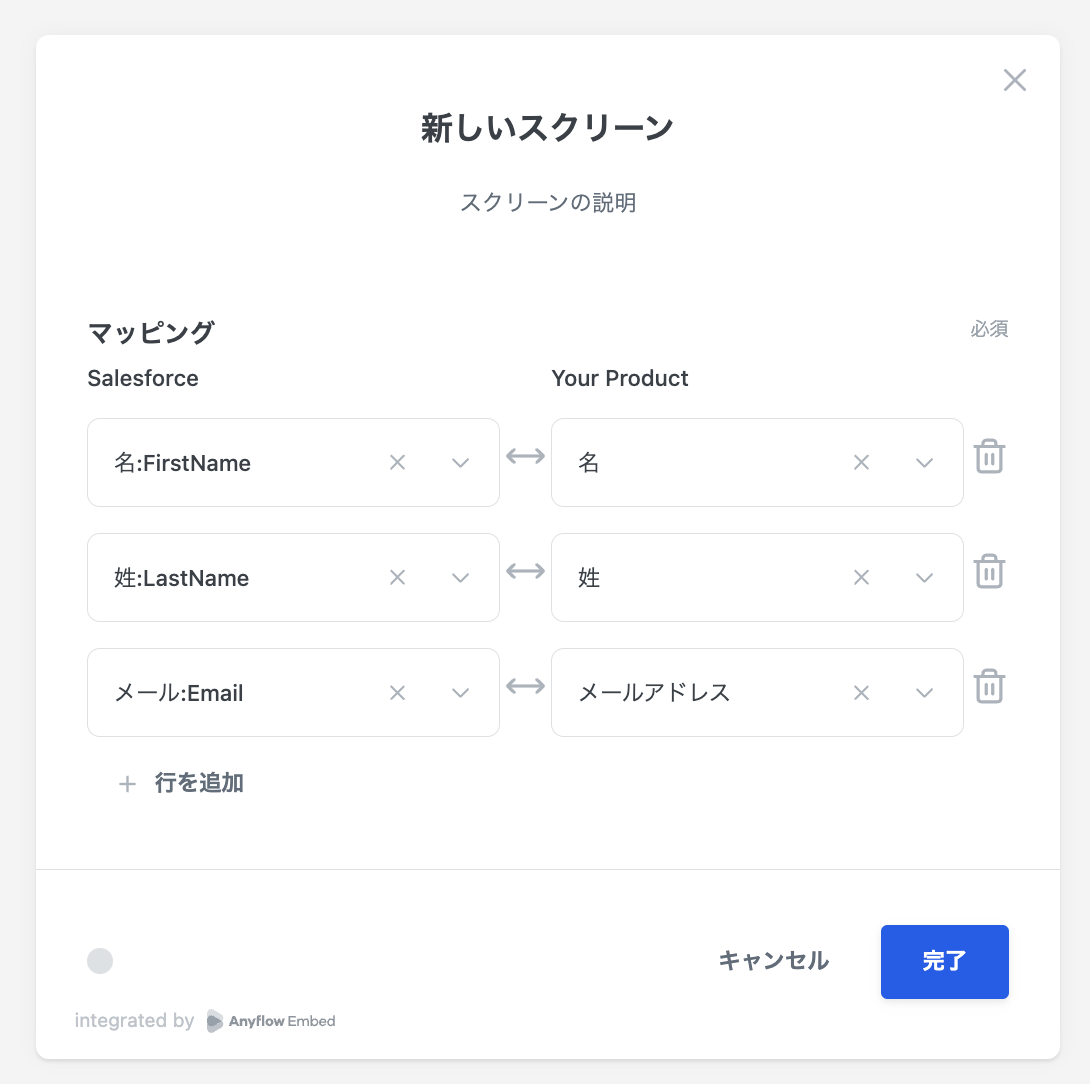
Task: Clear the 姓 Your Product selection
Action: 861,577
